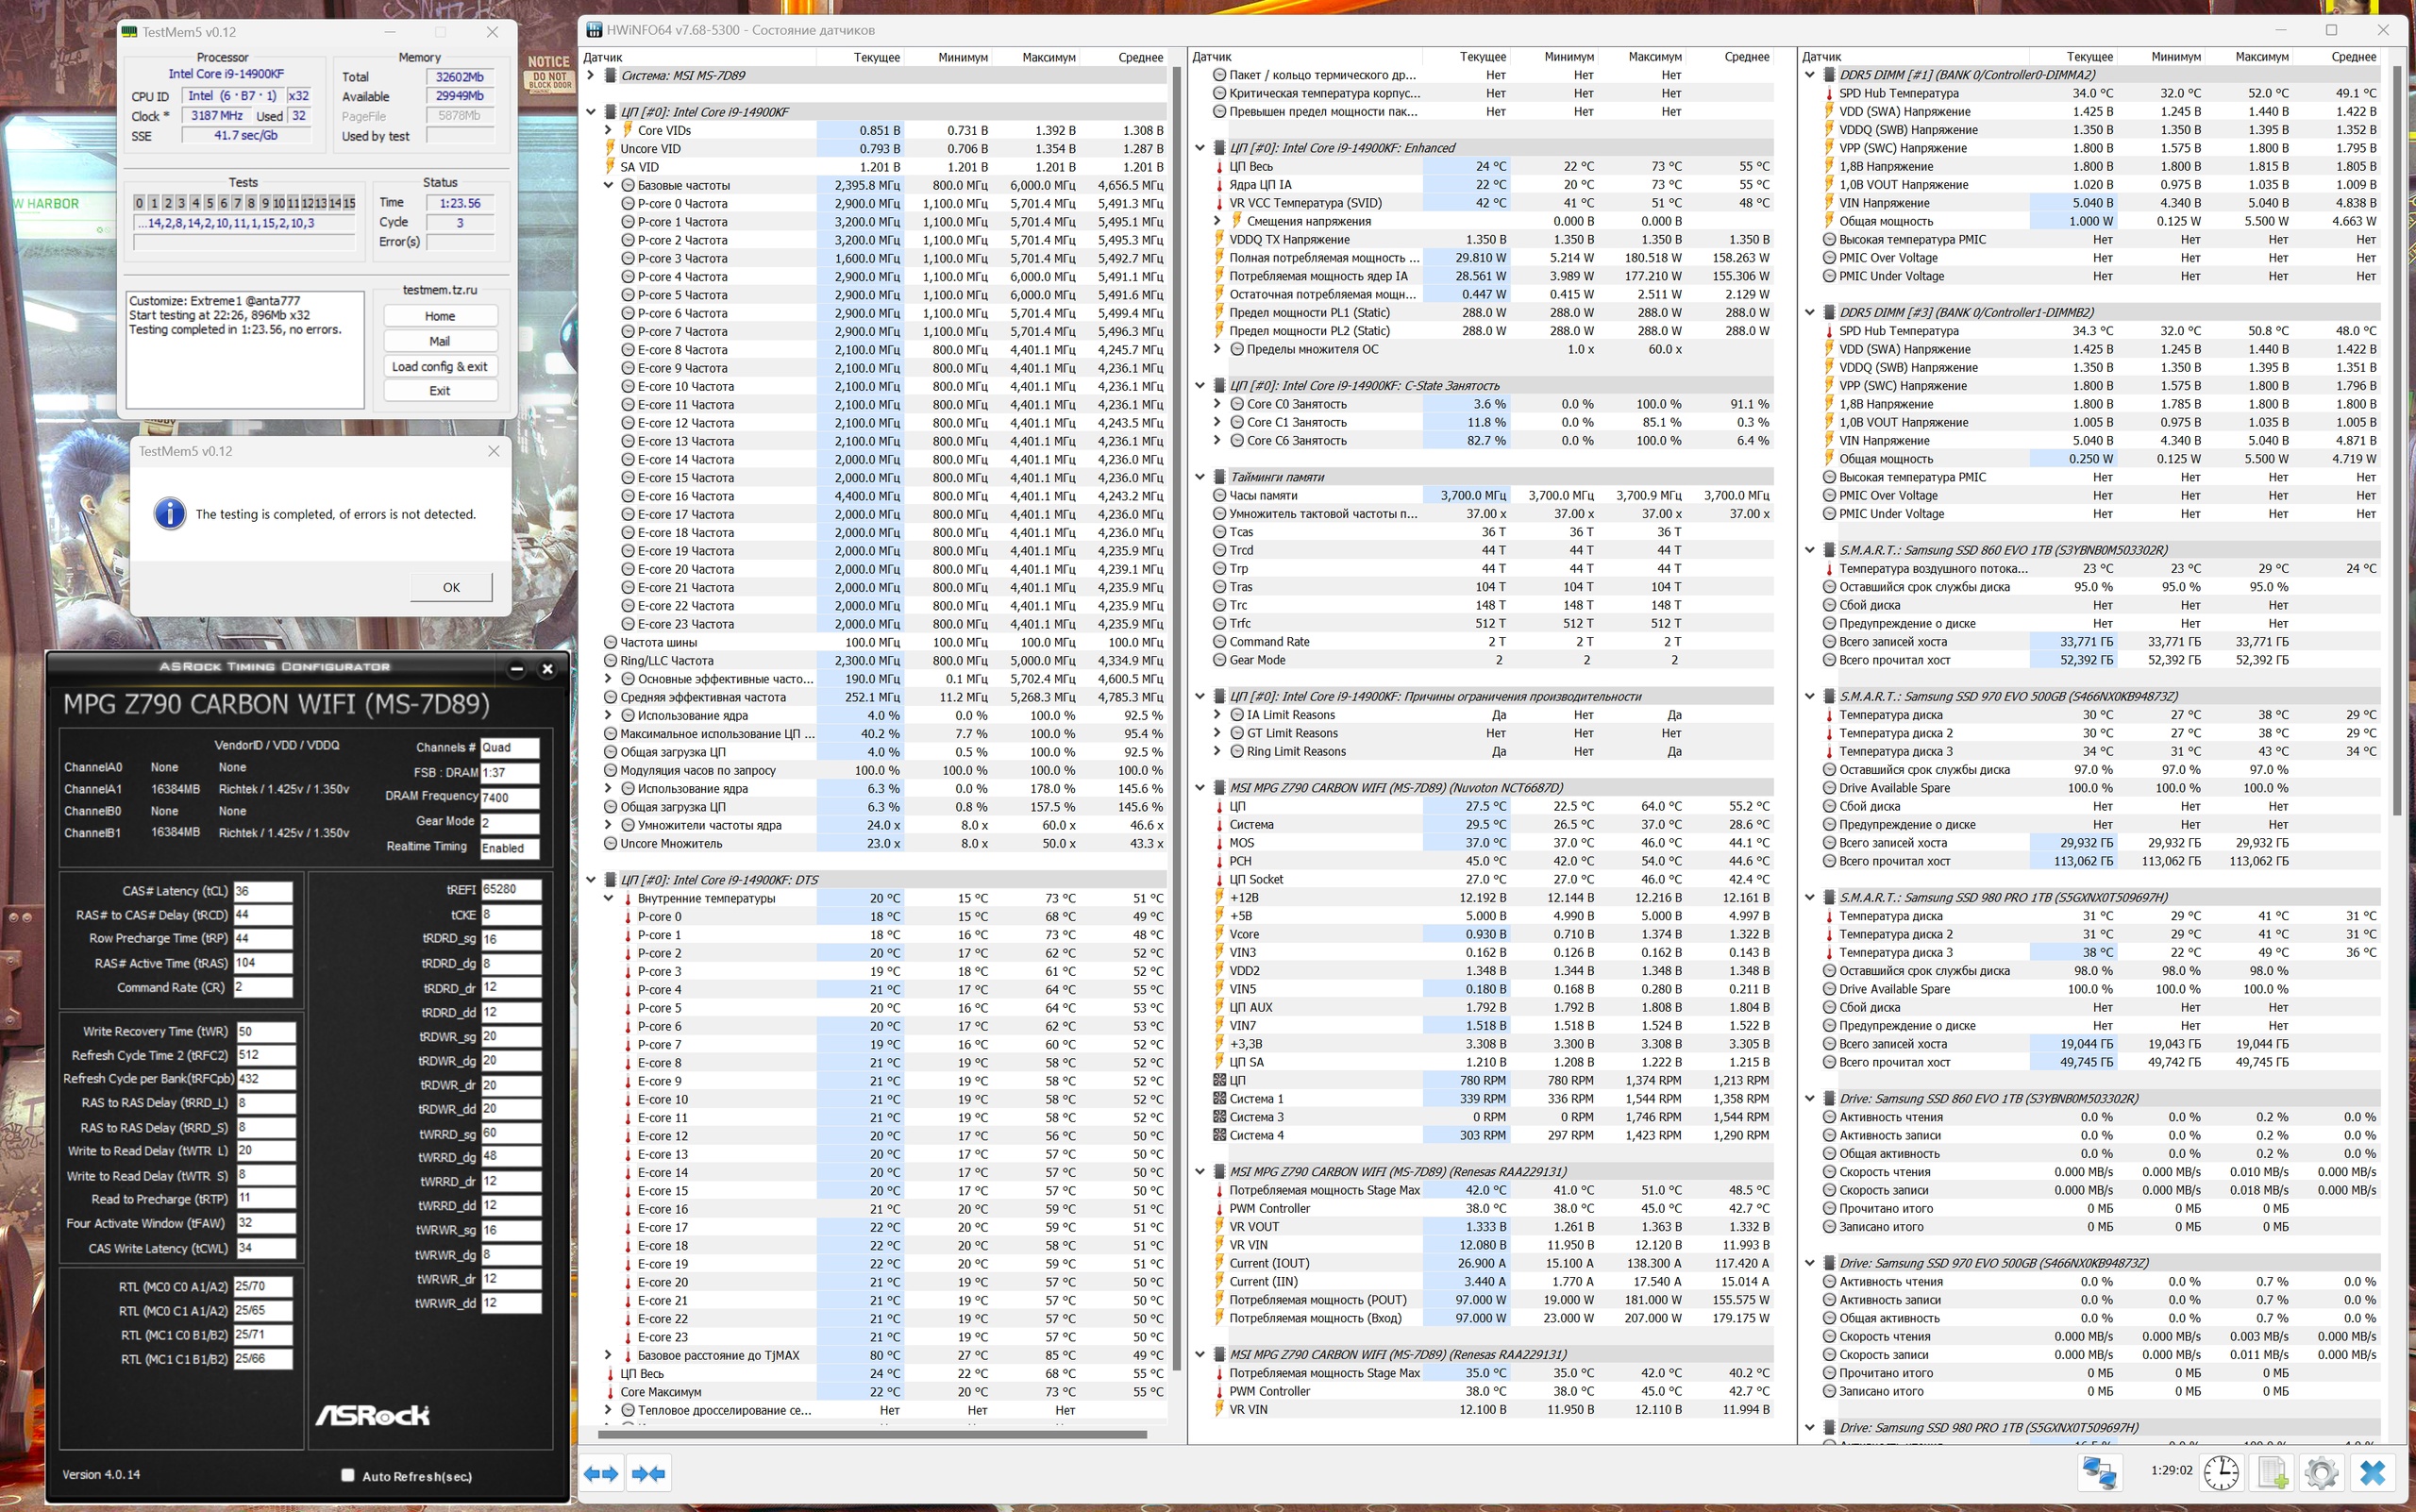2416x1512 pixels.
Task: Collapse the Тайминги памяти sensor group
Action: [x=1200, y=477]
